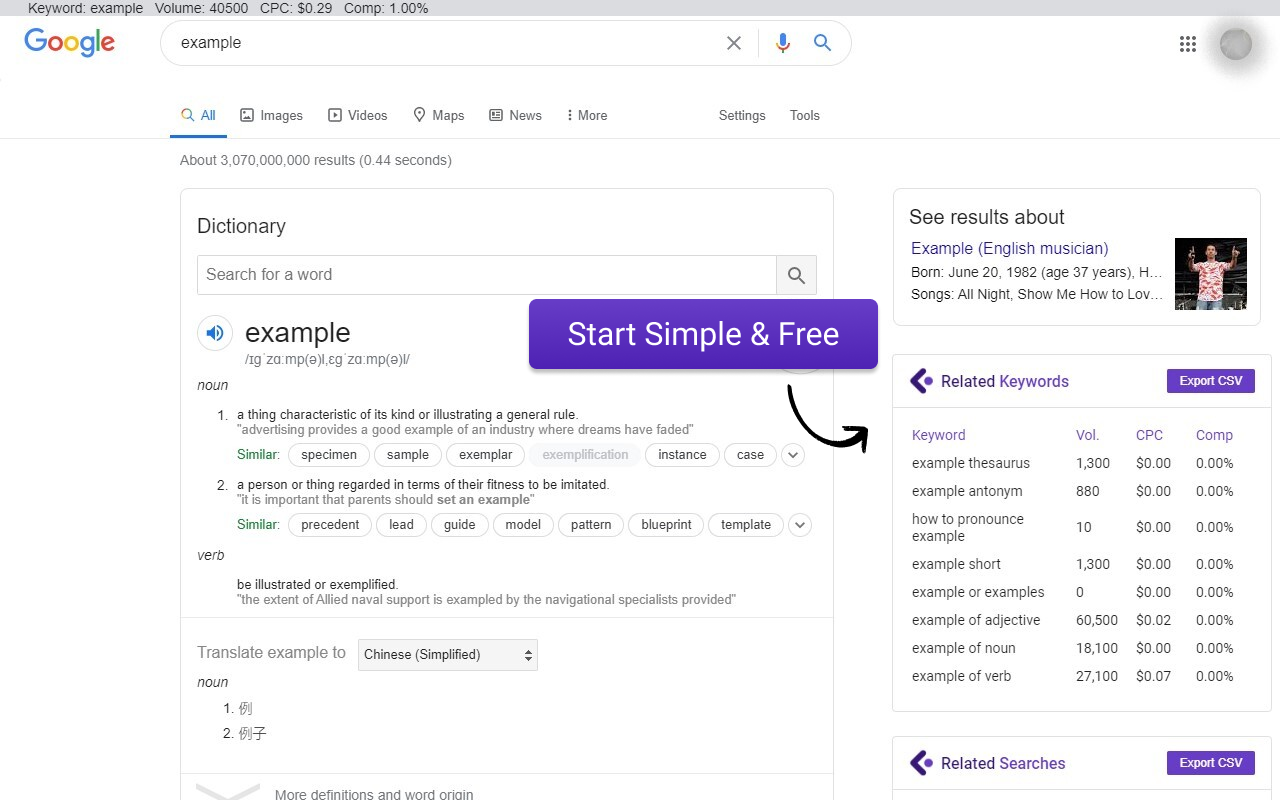This screenshot has height=800, width=1280.
Task: Expand more synonyms after 'template'
Action: tap(799, 525)
